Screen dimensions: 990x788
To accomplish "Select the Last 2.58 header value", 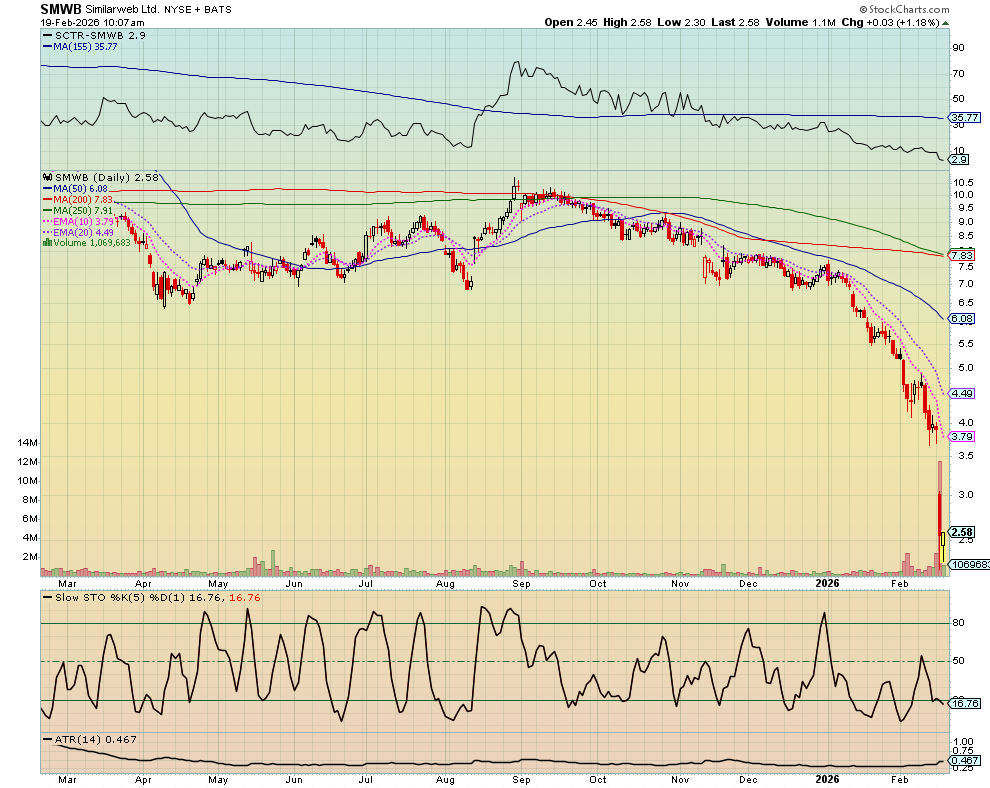I will pyautogui.click(x=736, y=22).
